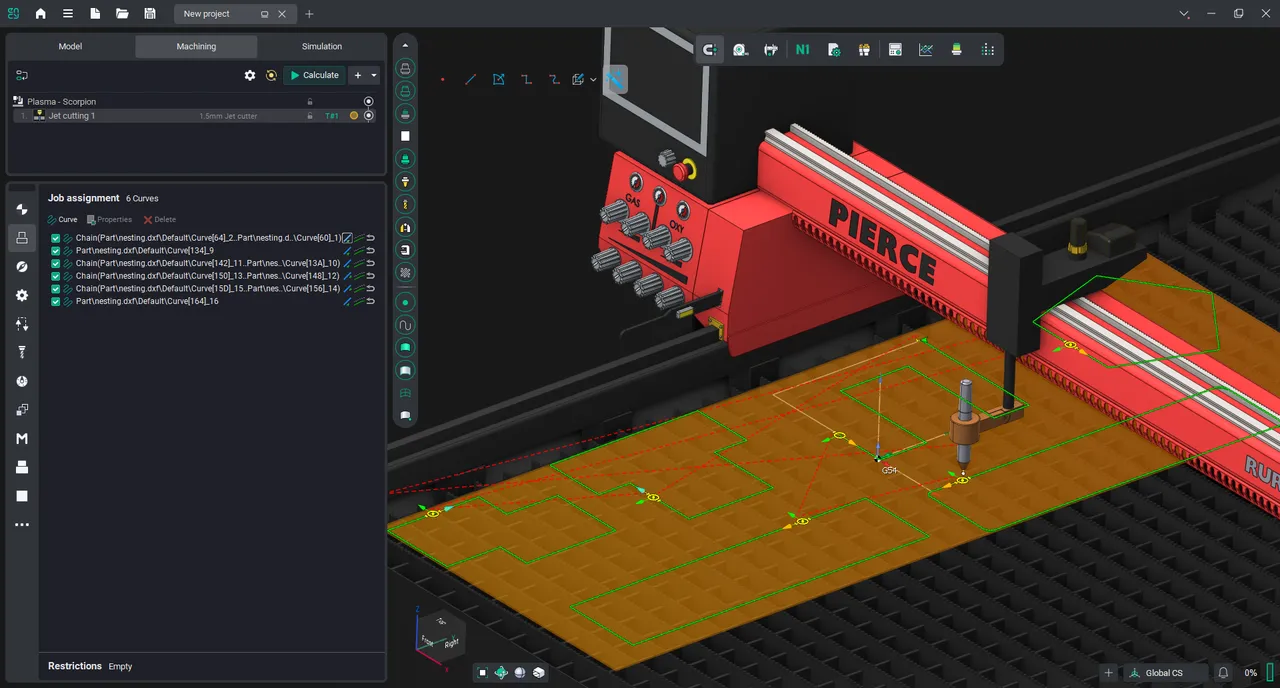The height and width of the screenshot is (688, 1280).
Task: Open the job assignment sidebar page
Action: [22, 238]
